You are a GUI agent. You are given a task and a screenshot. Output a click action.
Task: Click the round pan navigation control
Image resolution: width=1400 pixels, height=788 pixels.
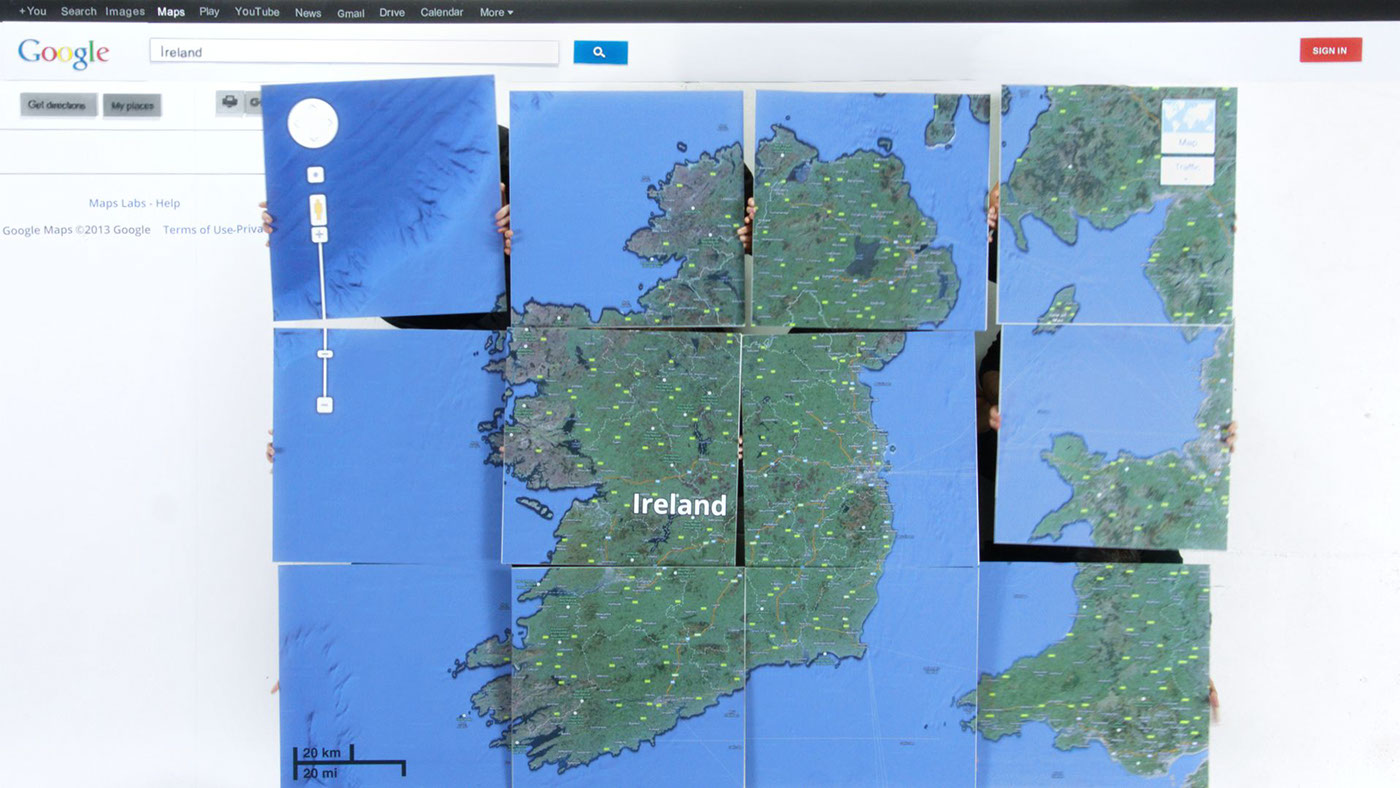point(313,123)
